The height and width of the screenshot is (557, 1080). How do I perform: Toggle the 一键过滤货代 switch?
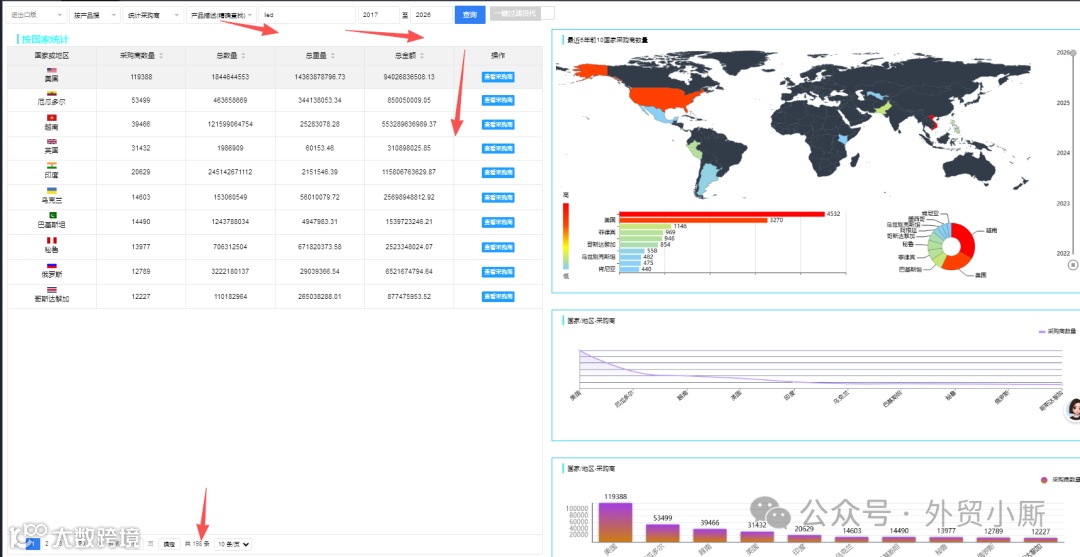pos(521,13)
